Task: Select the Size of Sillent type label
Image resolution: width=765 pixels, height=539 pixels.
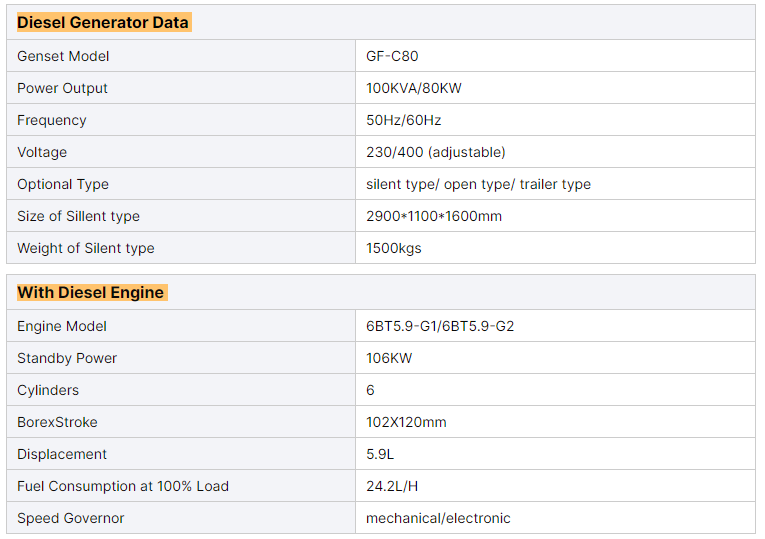Action: (78, 216)
